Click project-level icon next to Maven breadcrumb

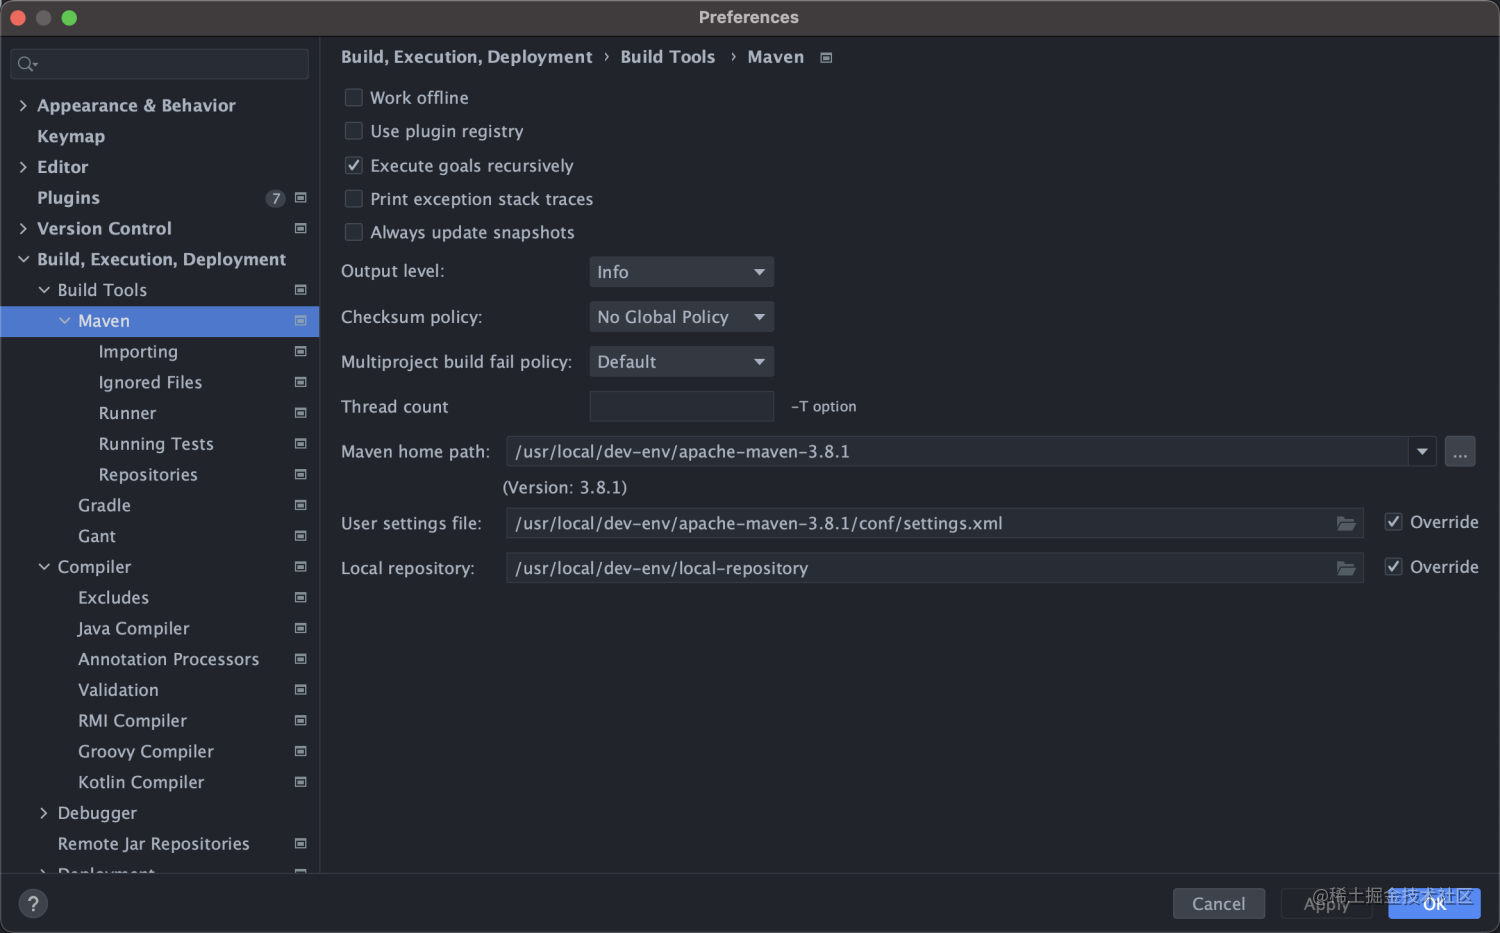pos(826,58)
